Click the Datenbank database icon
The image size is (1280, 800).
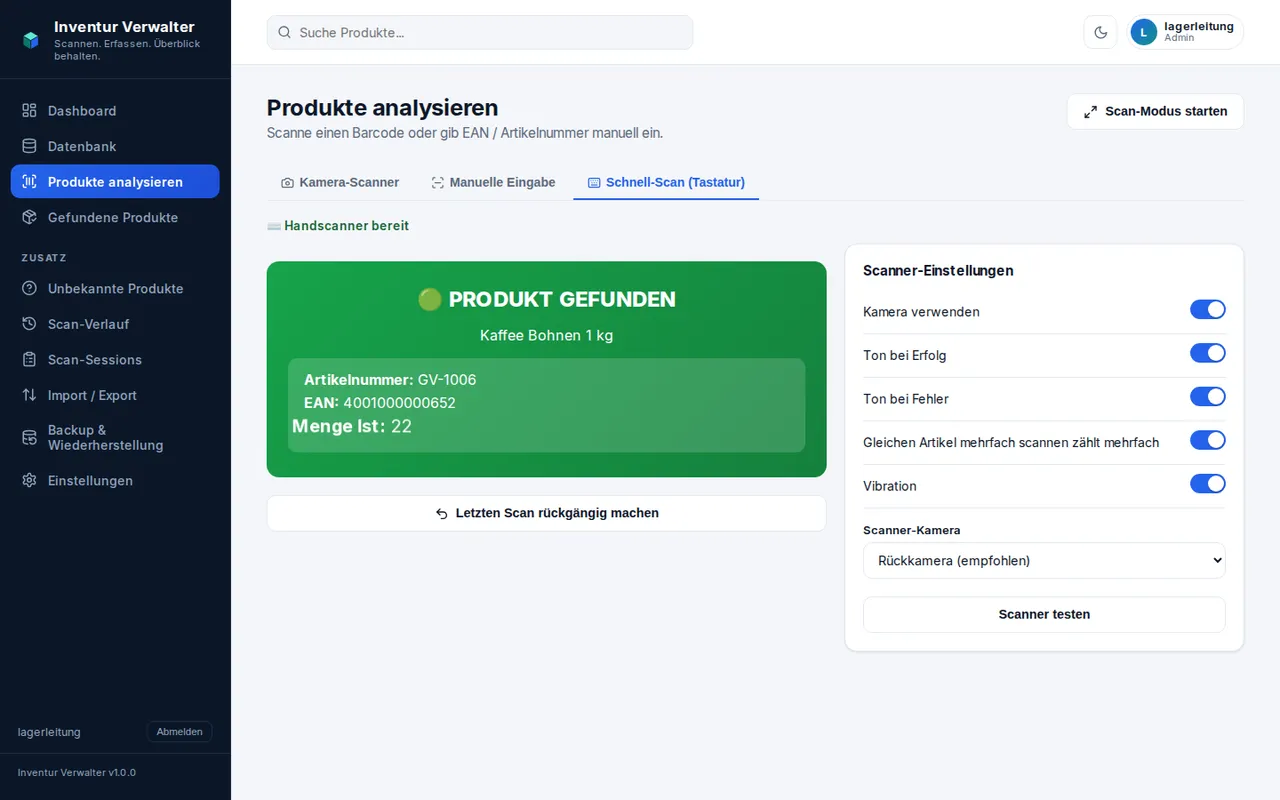coord(29,146)
